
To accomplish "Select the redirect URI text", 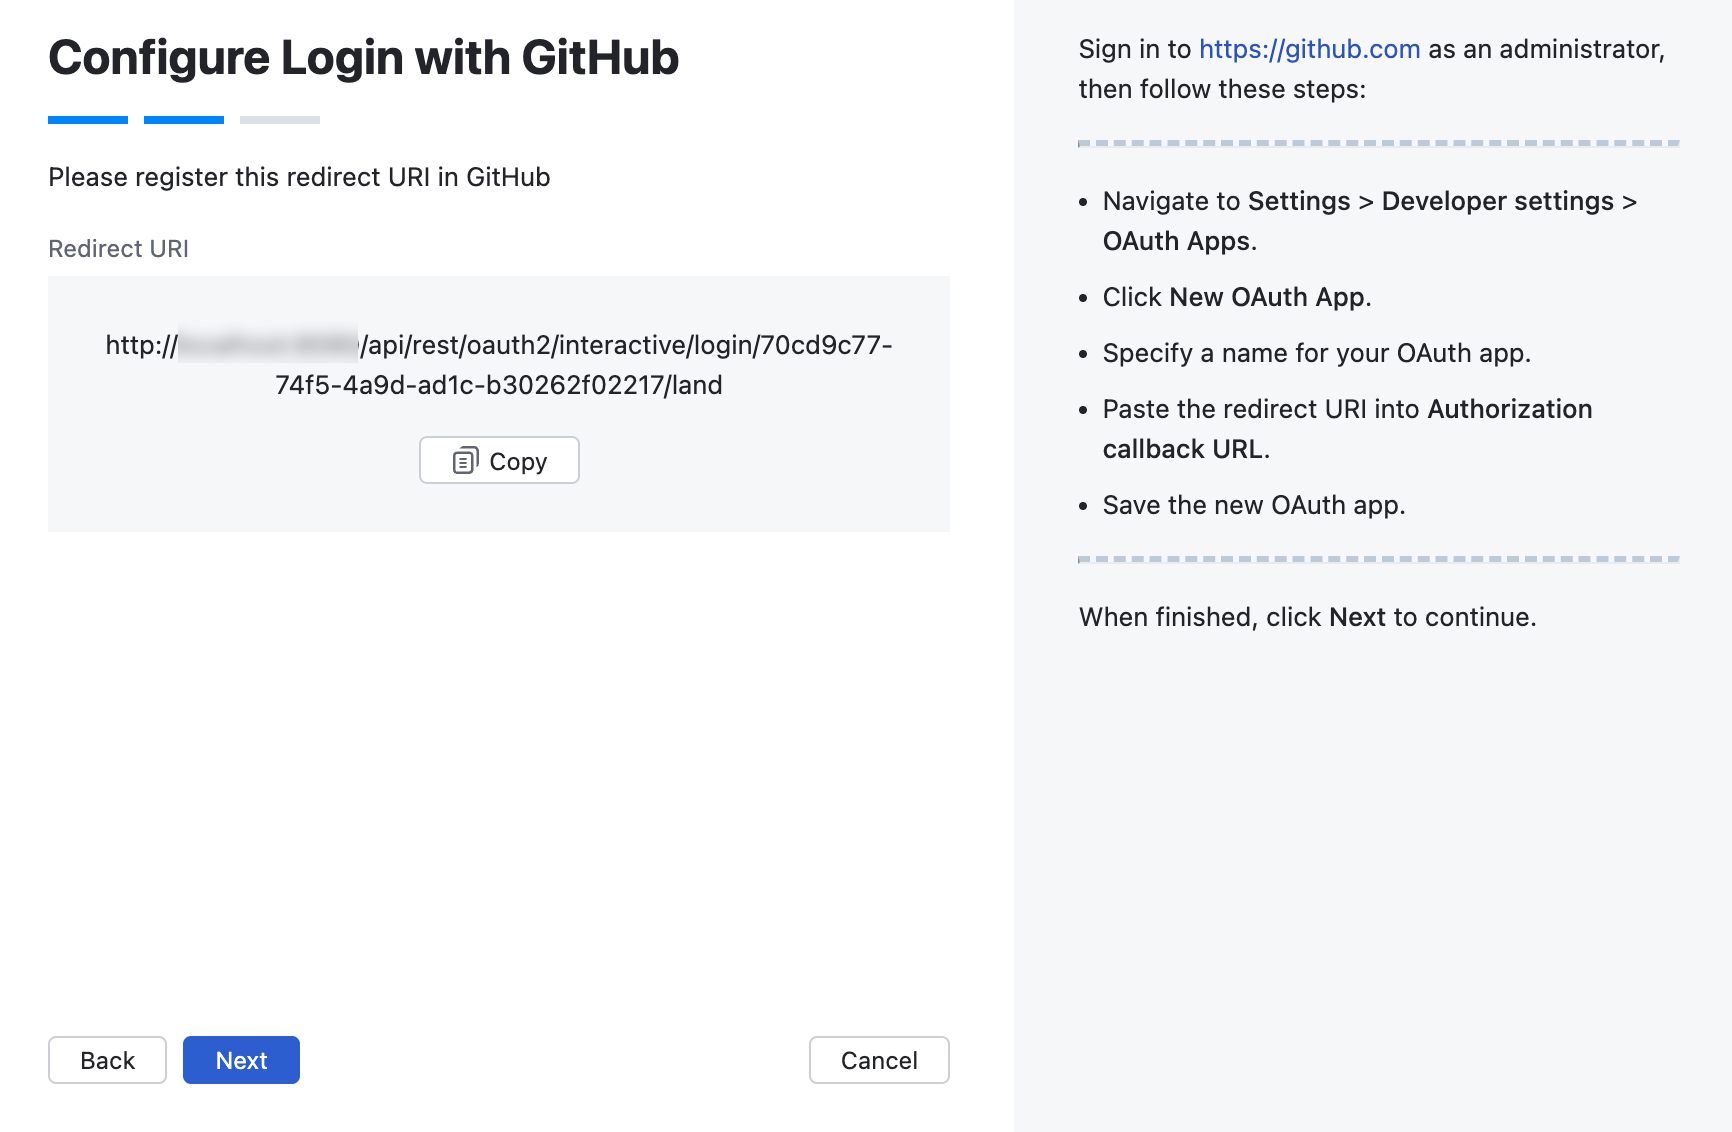I will tap(499, 365).
